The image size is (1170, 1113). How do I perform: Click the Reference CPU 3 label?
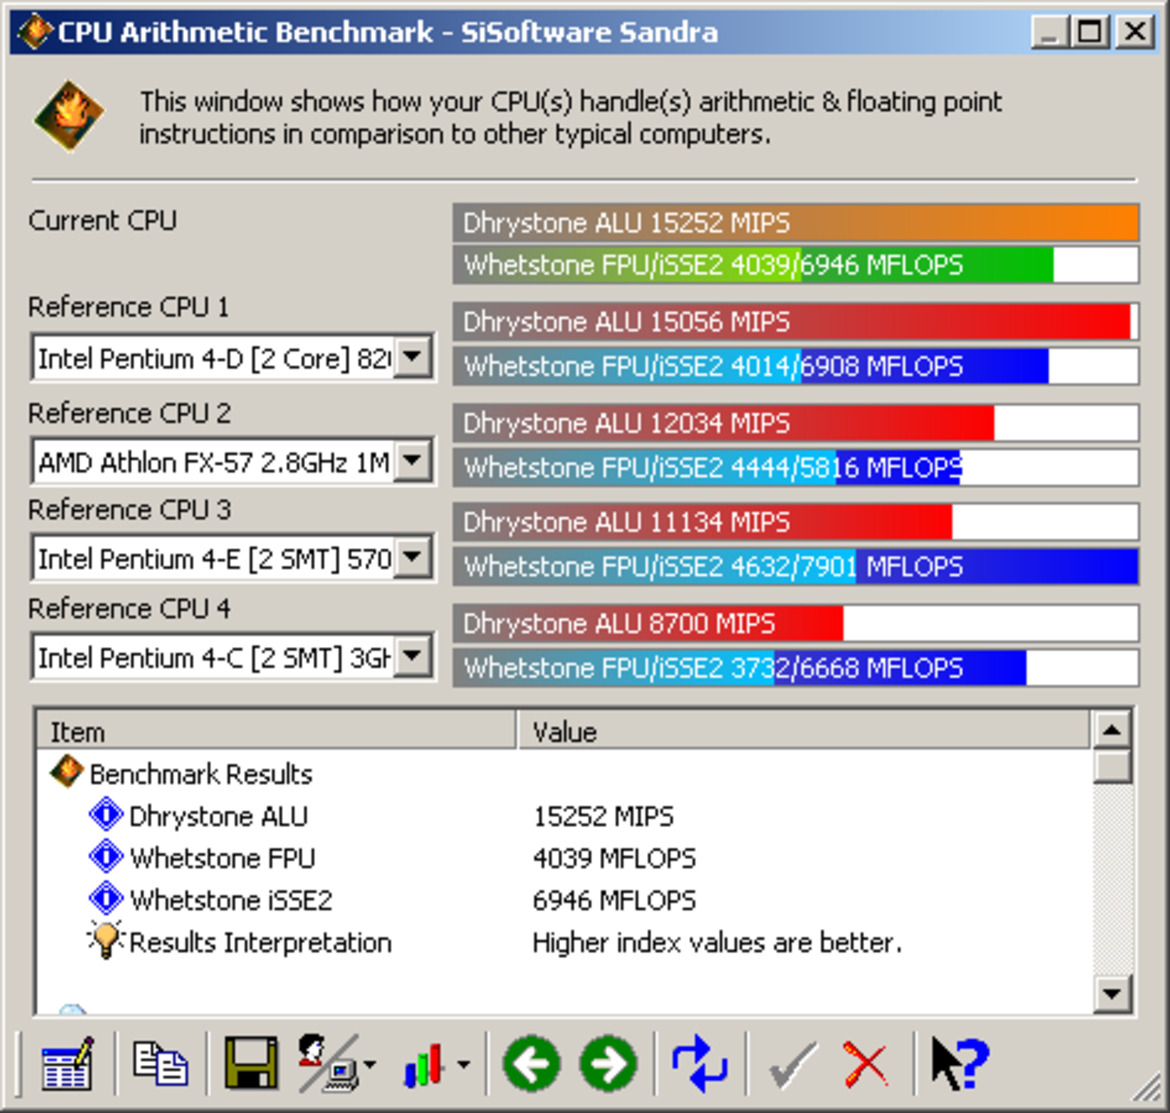coord(130,510)
